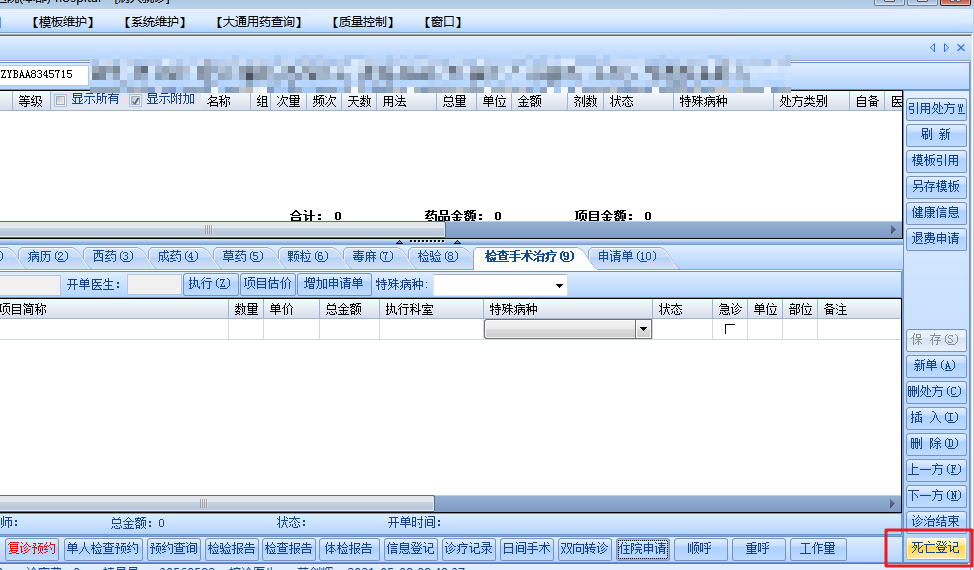This screenshot has width=974, height=570.
Task: Open the 模板维护 menu
Action: pos(63,22)
